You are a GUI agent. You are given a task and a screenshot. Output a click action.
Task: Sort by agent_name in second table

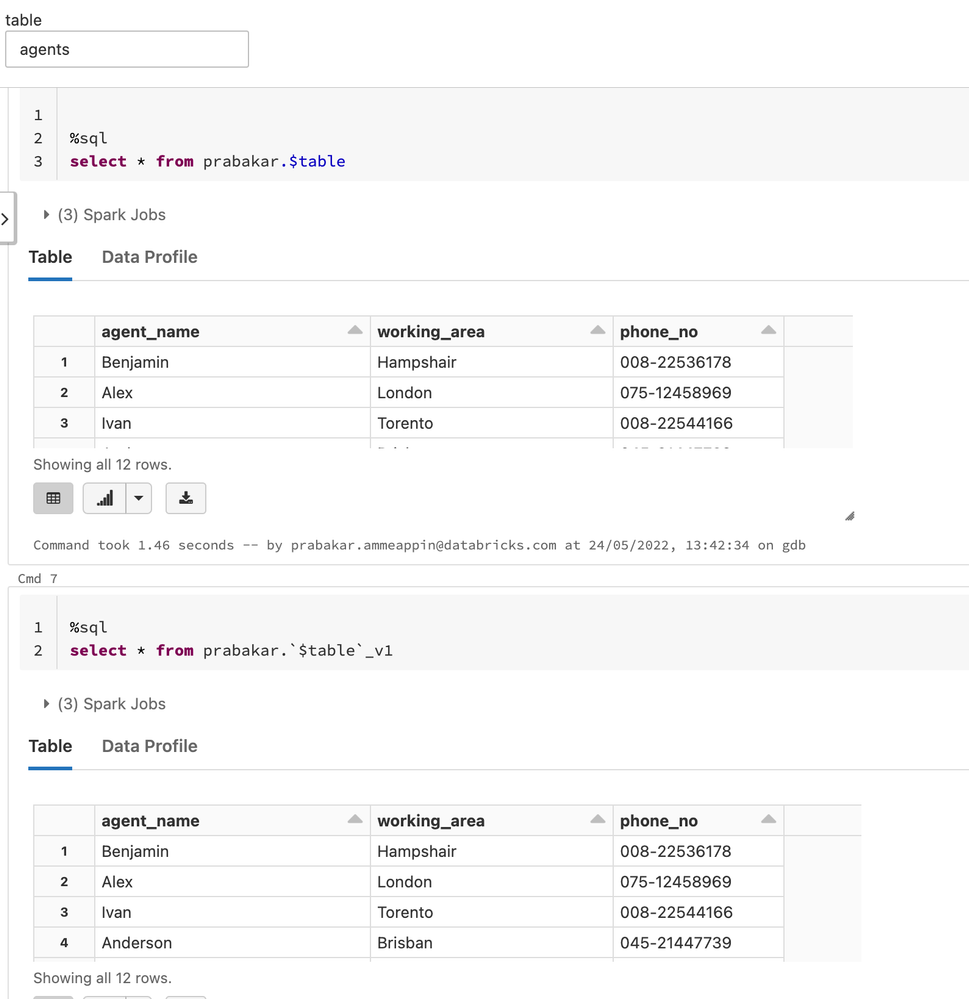pos(354,820)
